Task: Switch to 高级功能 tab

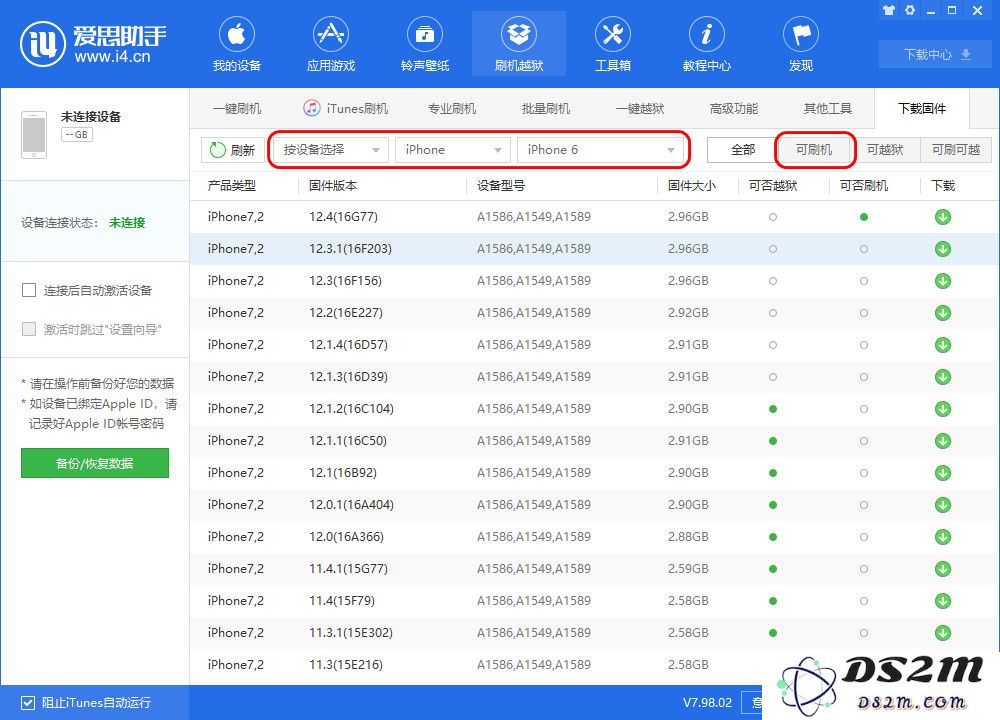Action: pos(733,108)
